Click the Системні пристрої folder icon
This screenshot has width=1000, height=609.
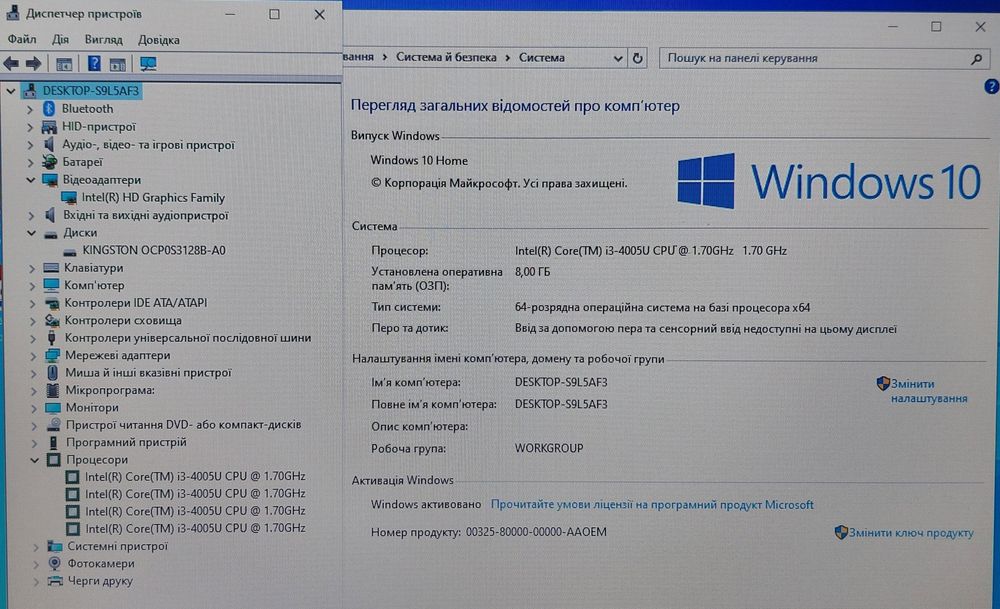55,546
